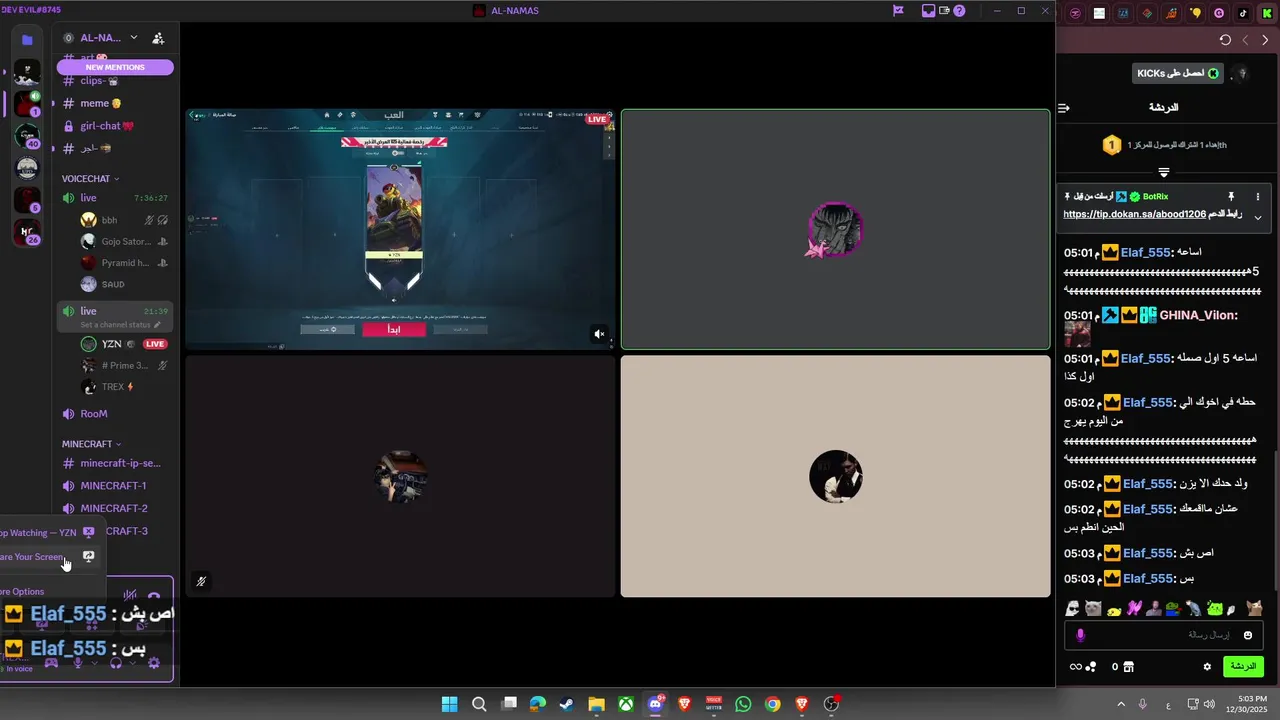Click the infinity points icon in Kick chat
The image size is (1280, 720).
pyautogui.click(x=1076, y=667)
